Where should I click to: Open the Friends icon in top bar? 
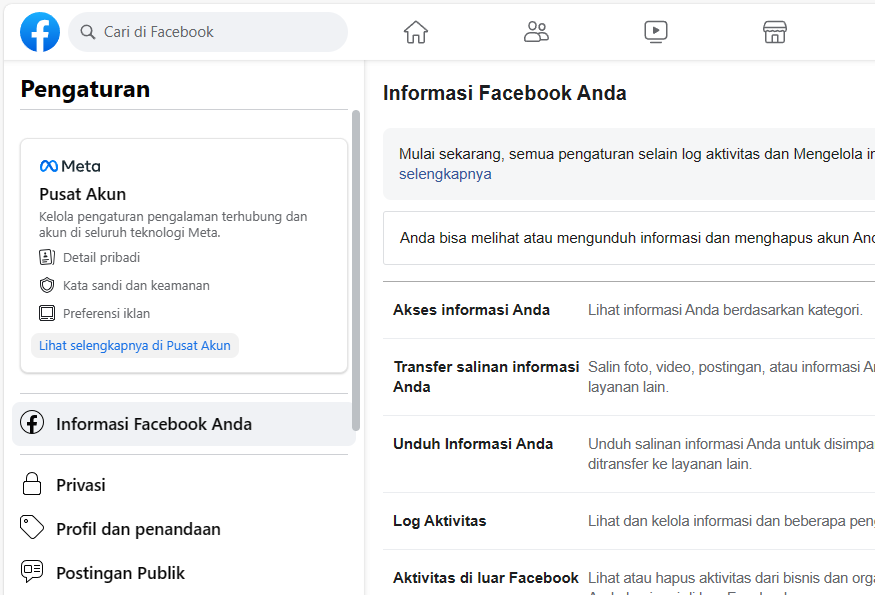(x=536, y=32)
